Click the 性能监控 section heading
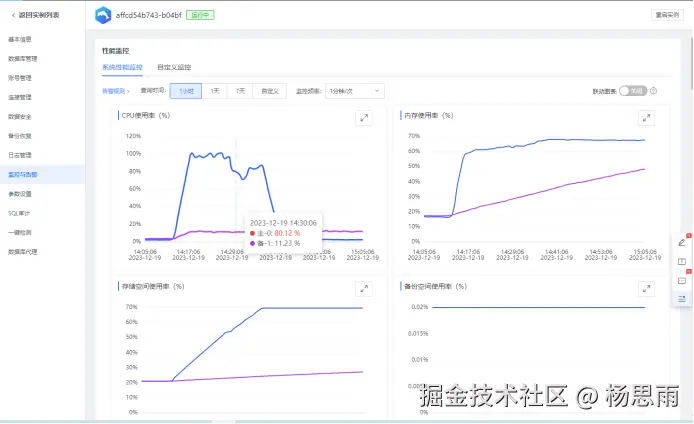 [116, 51]
